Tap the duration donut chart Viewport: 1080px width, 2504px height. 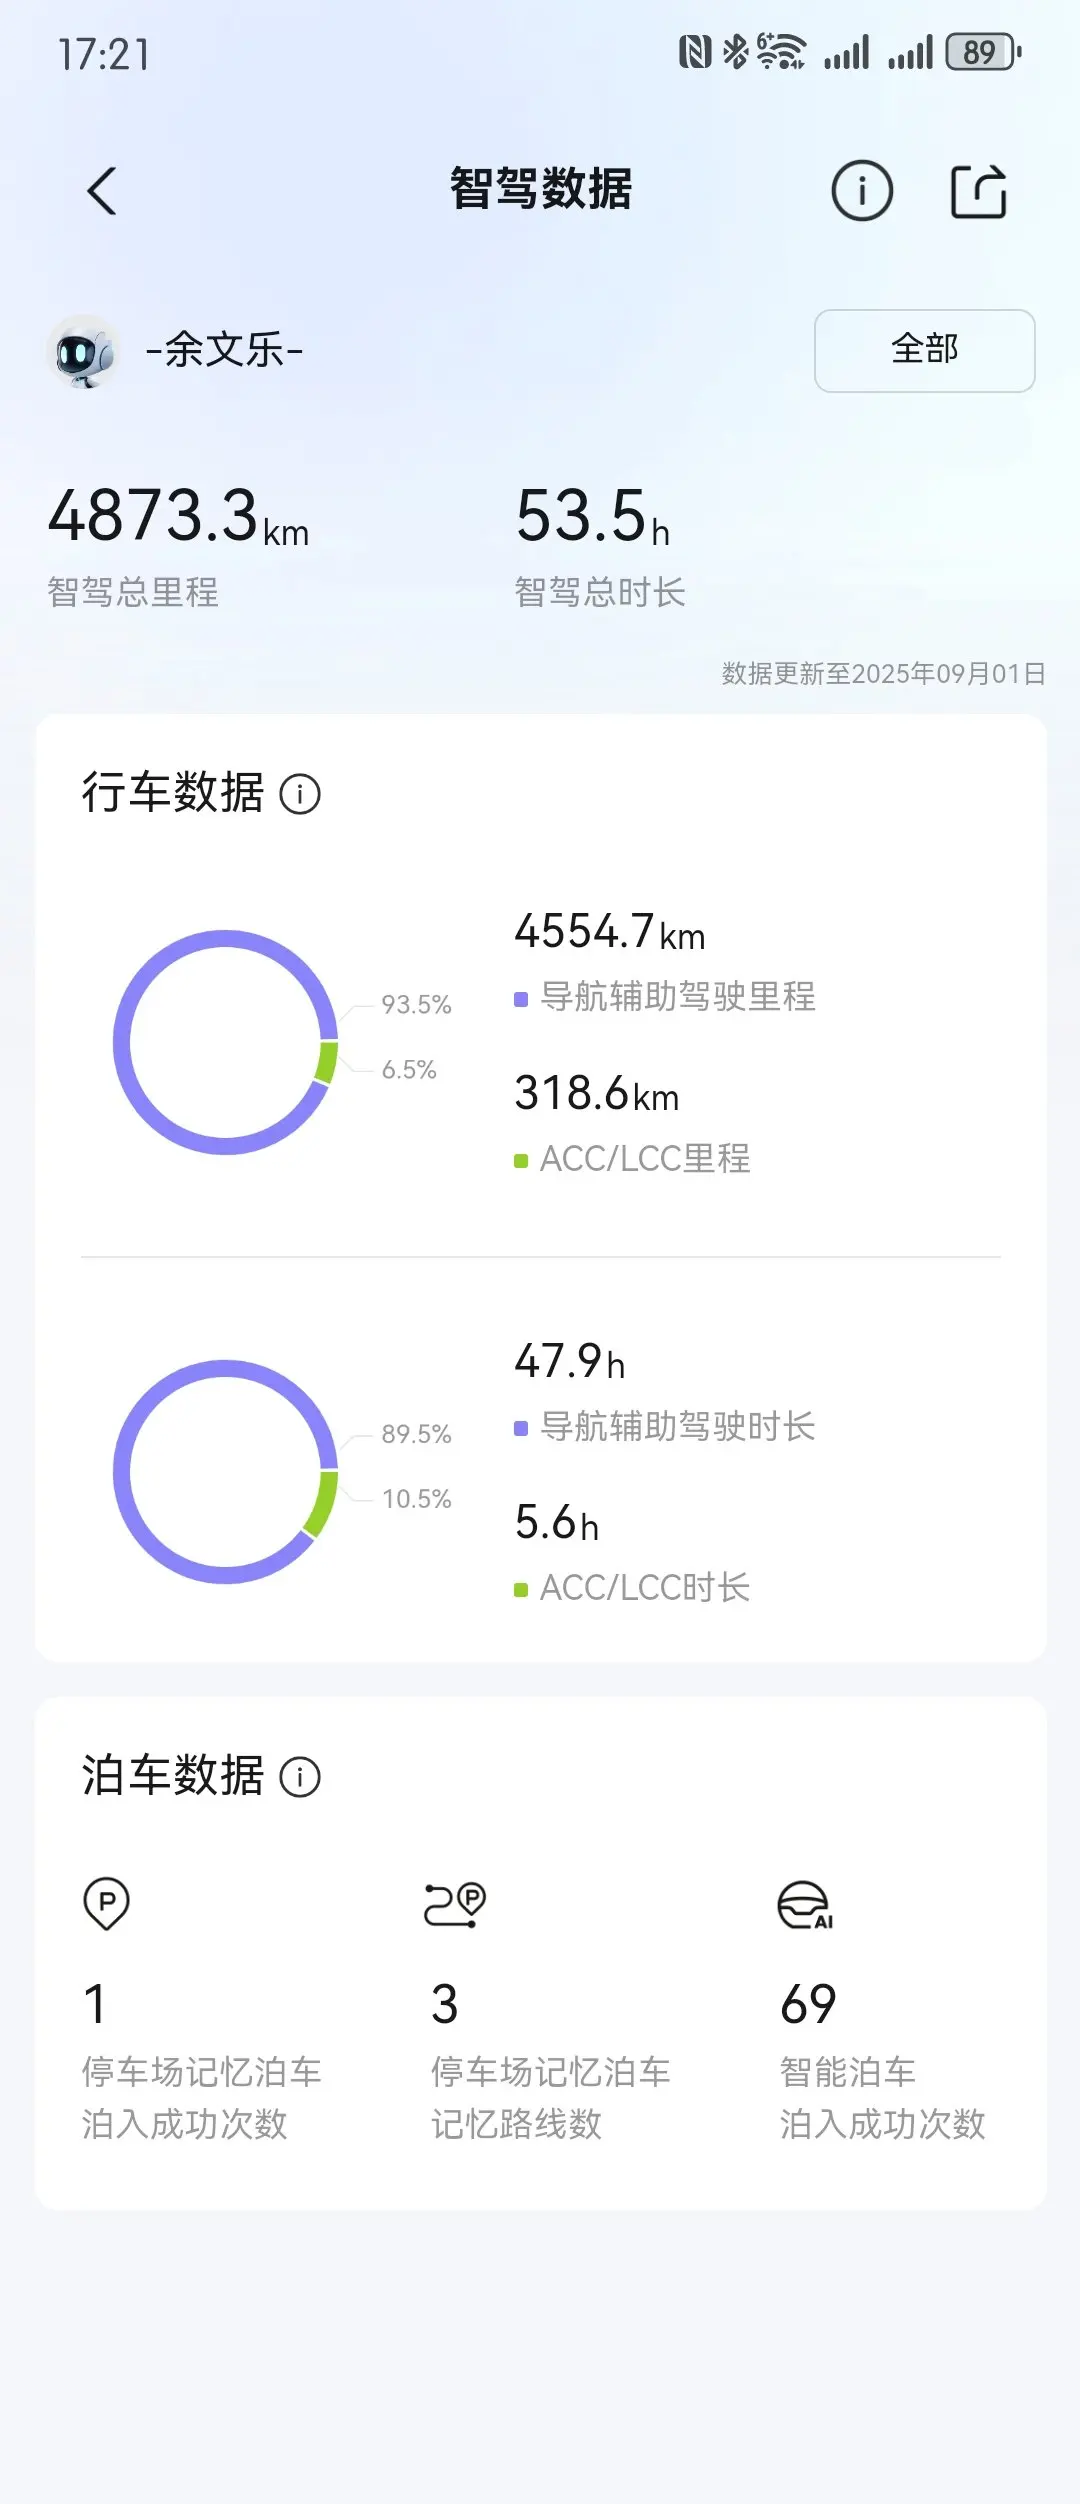(x=226, y=1471)
